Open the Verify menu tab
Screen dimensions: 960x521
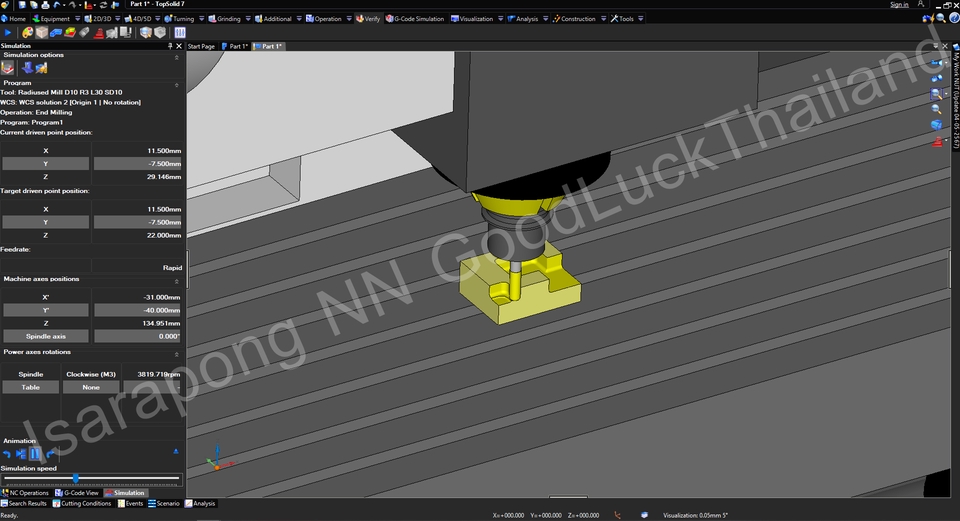click(x=368, y=19)
